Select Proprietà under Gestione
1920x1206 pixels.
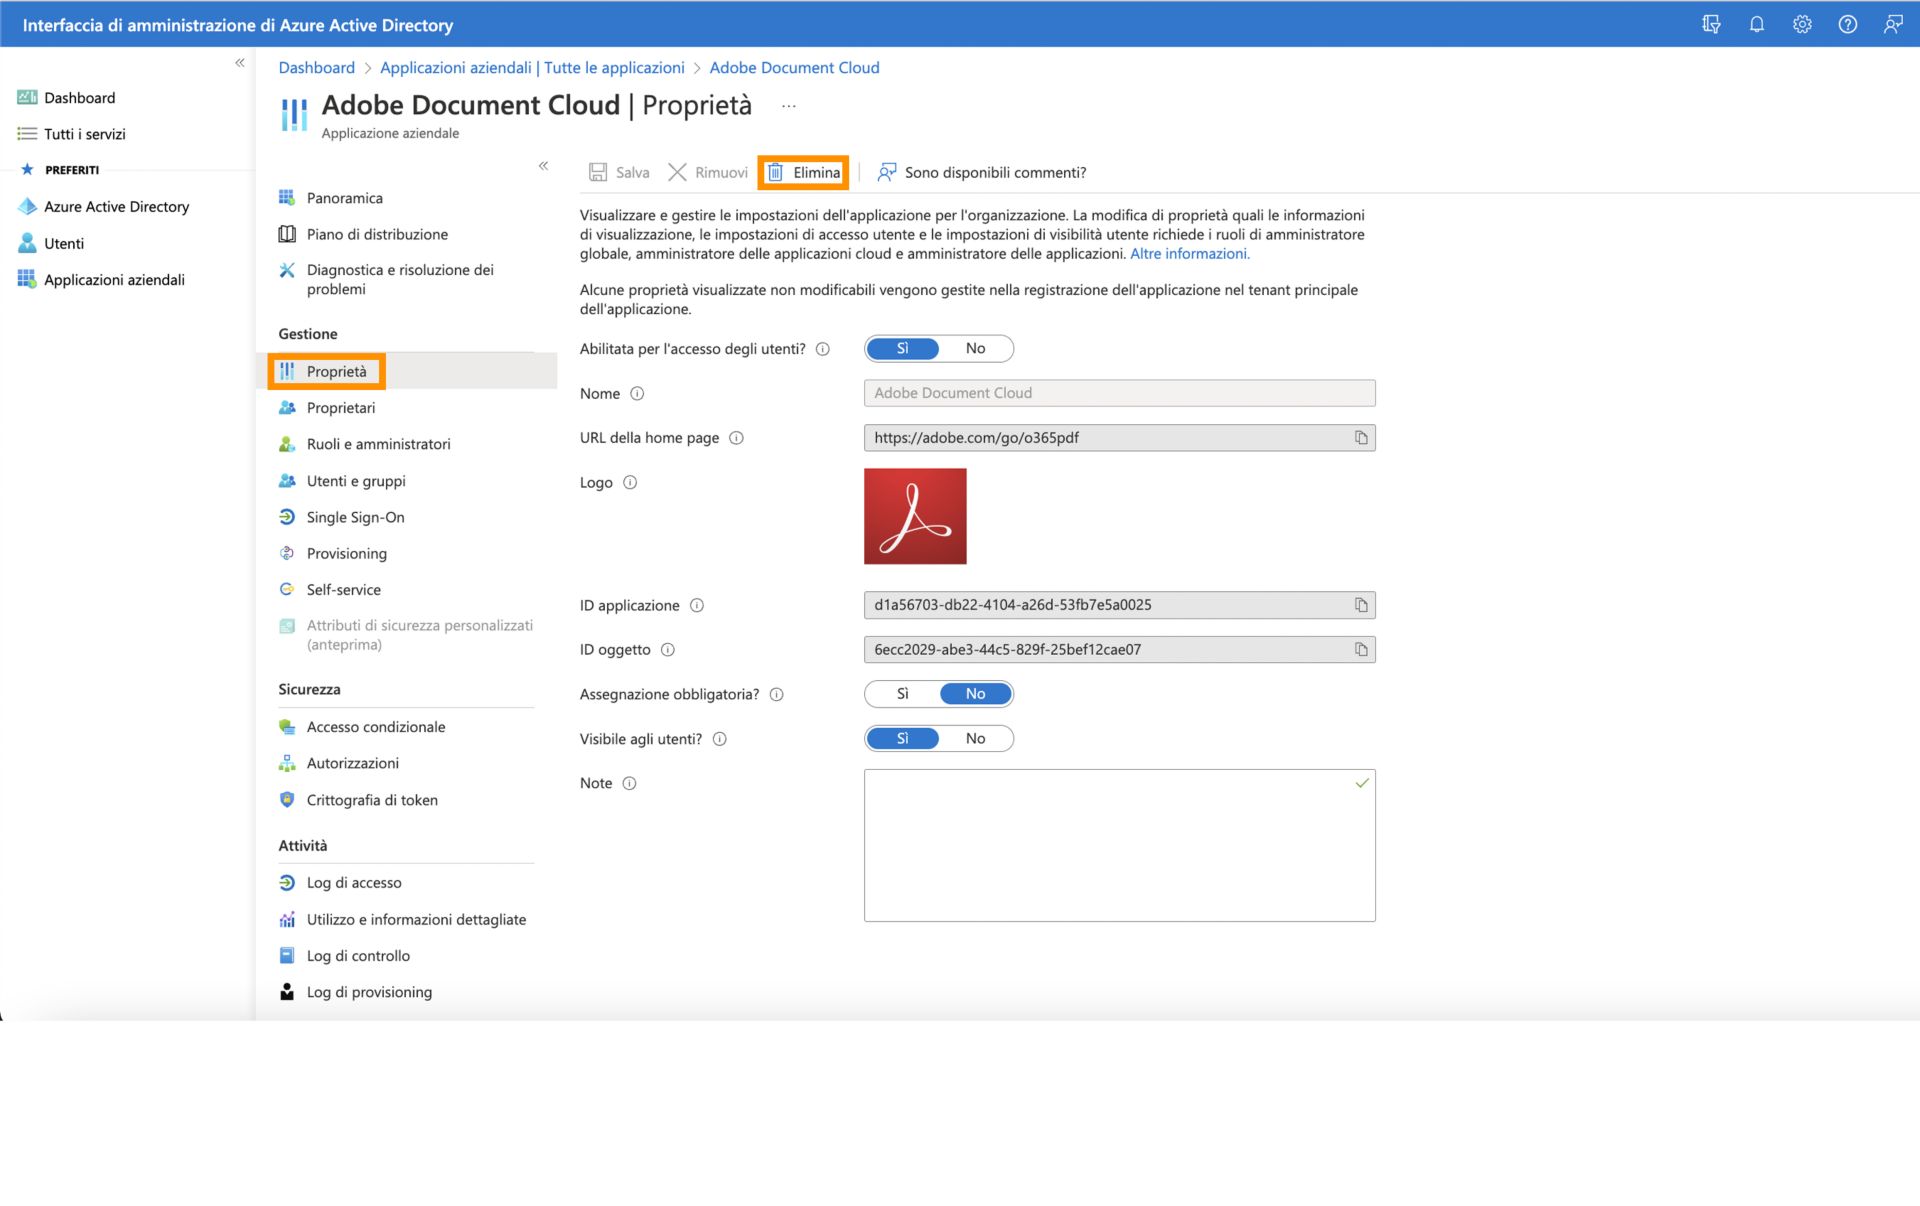click(336, 372)
